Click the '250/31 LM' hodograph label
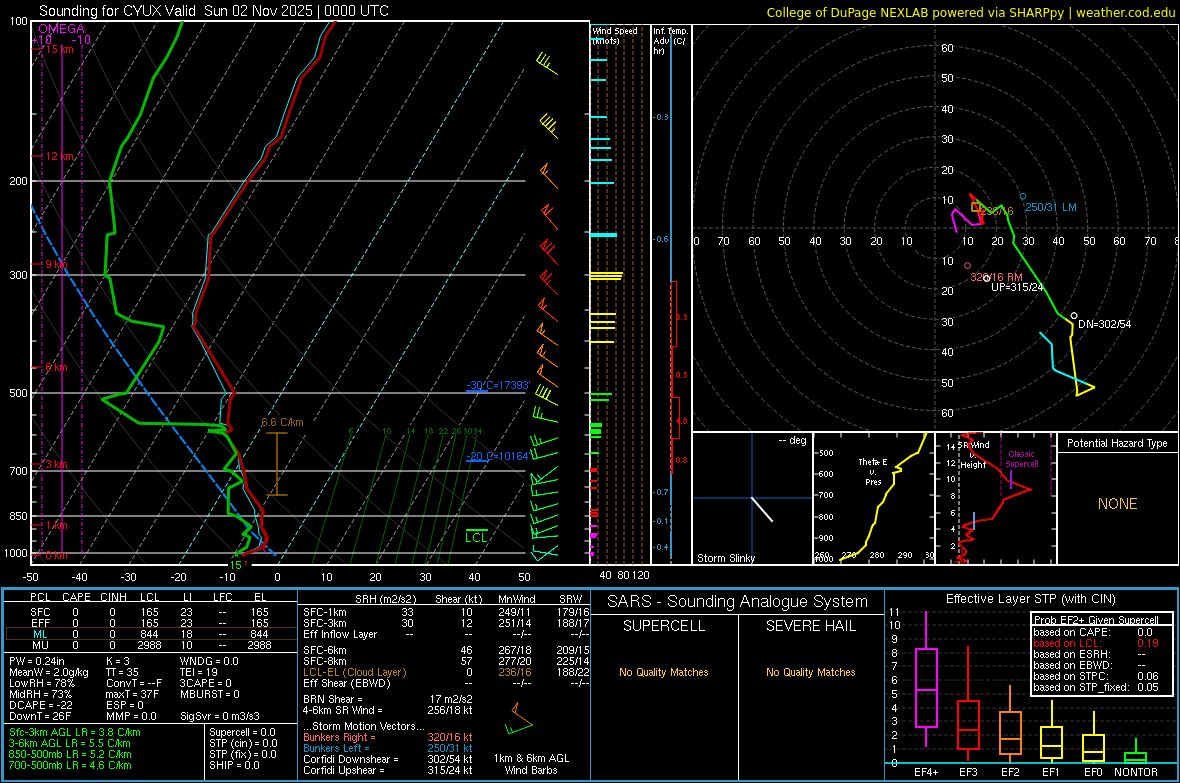The width and height of the screenshot is (1180, 783). tap(1051, 207)
